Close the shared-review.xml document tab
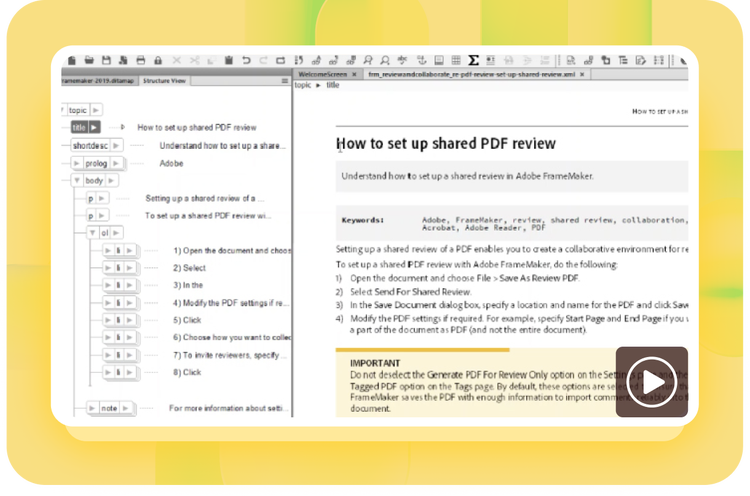 tap(582, 75)
